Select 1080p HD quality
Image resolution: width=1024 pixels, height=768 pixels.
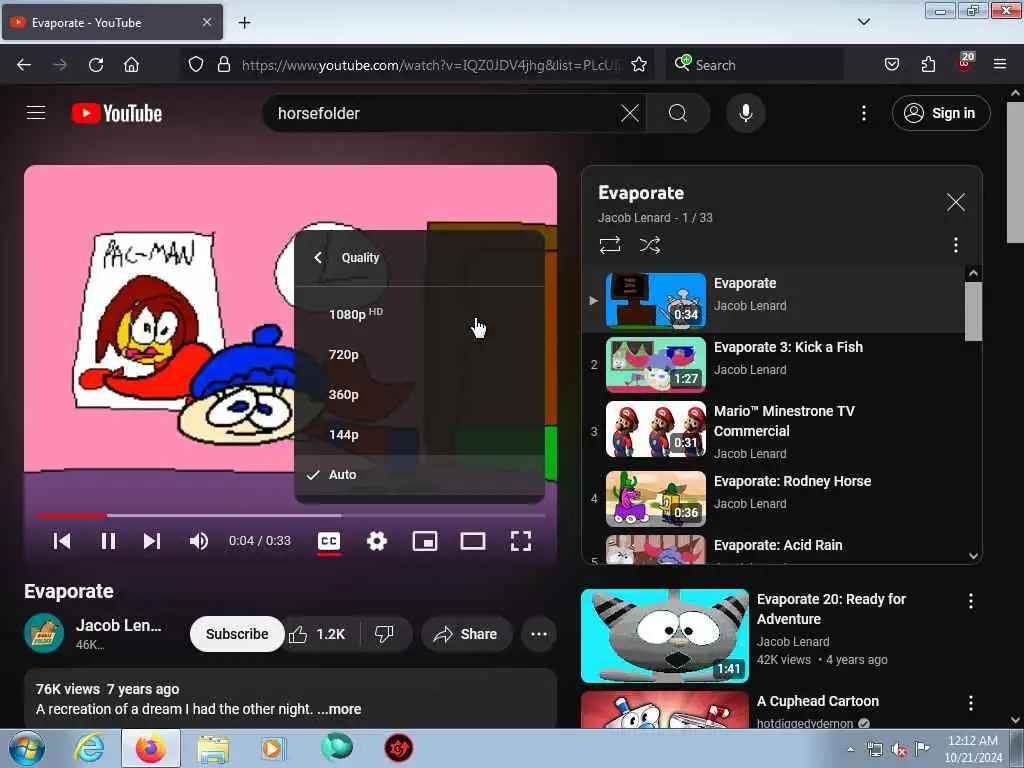pos(419,314)
